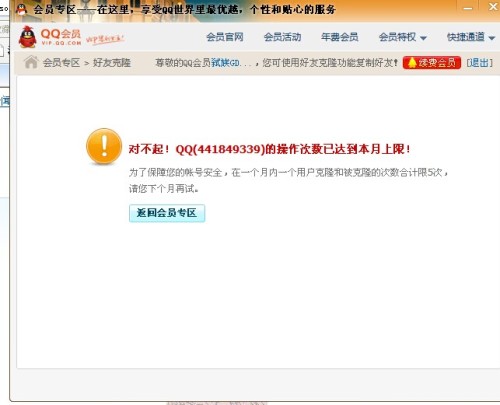500x405 pixels.
Task: Go to 年费会员 page
Action: coord(340,37)
